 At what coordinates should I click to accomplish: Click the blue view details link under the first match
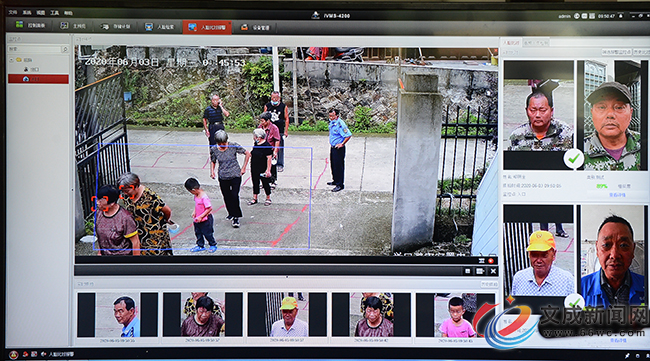tap(617, 195)
